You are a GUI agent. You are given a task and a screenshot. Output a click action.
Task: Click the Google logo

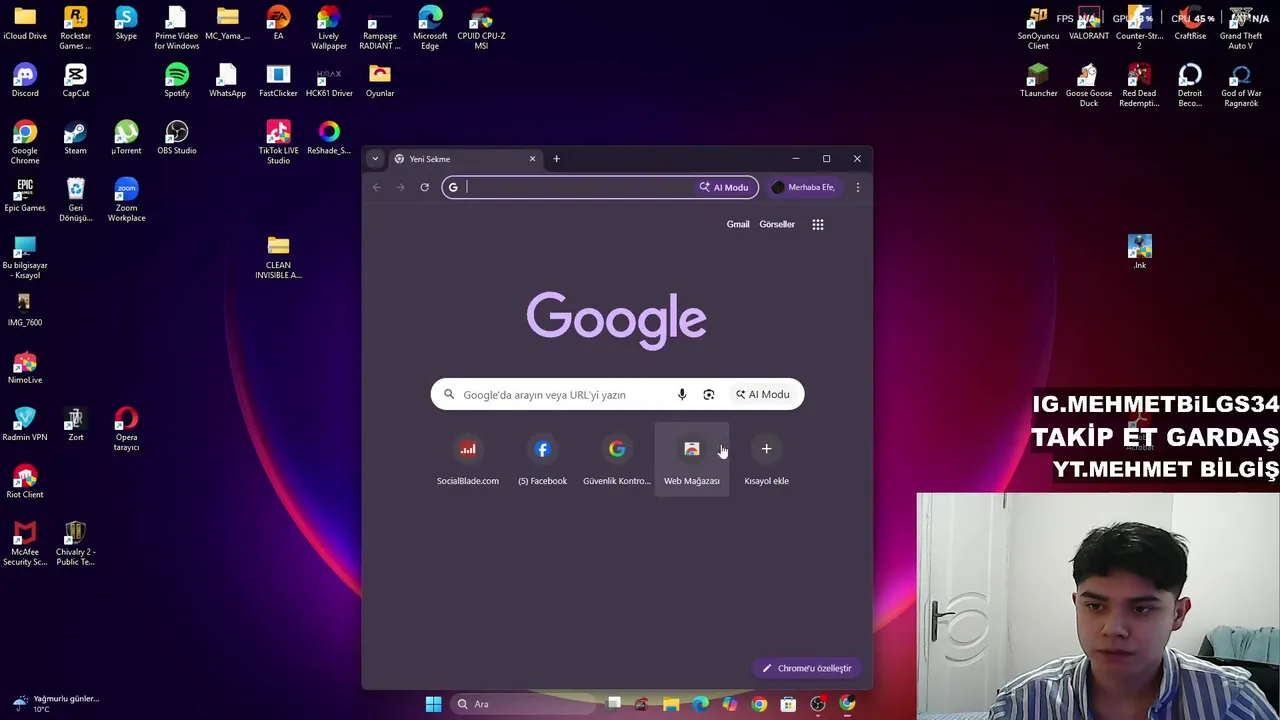617,320
